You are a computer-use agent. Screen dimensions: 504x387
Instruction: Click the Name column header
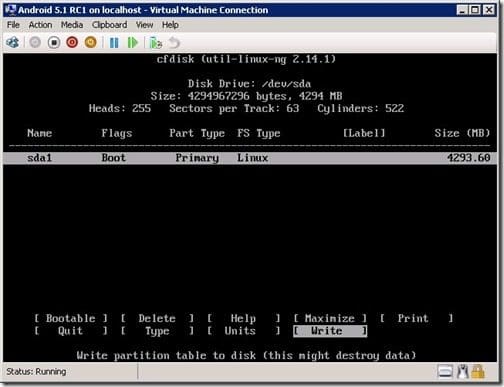tap(39, 133)
